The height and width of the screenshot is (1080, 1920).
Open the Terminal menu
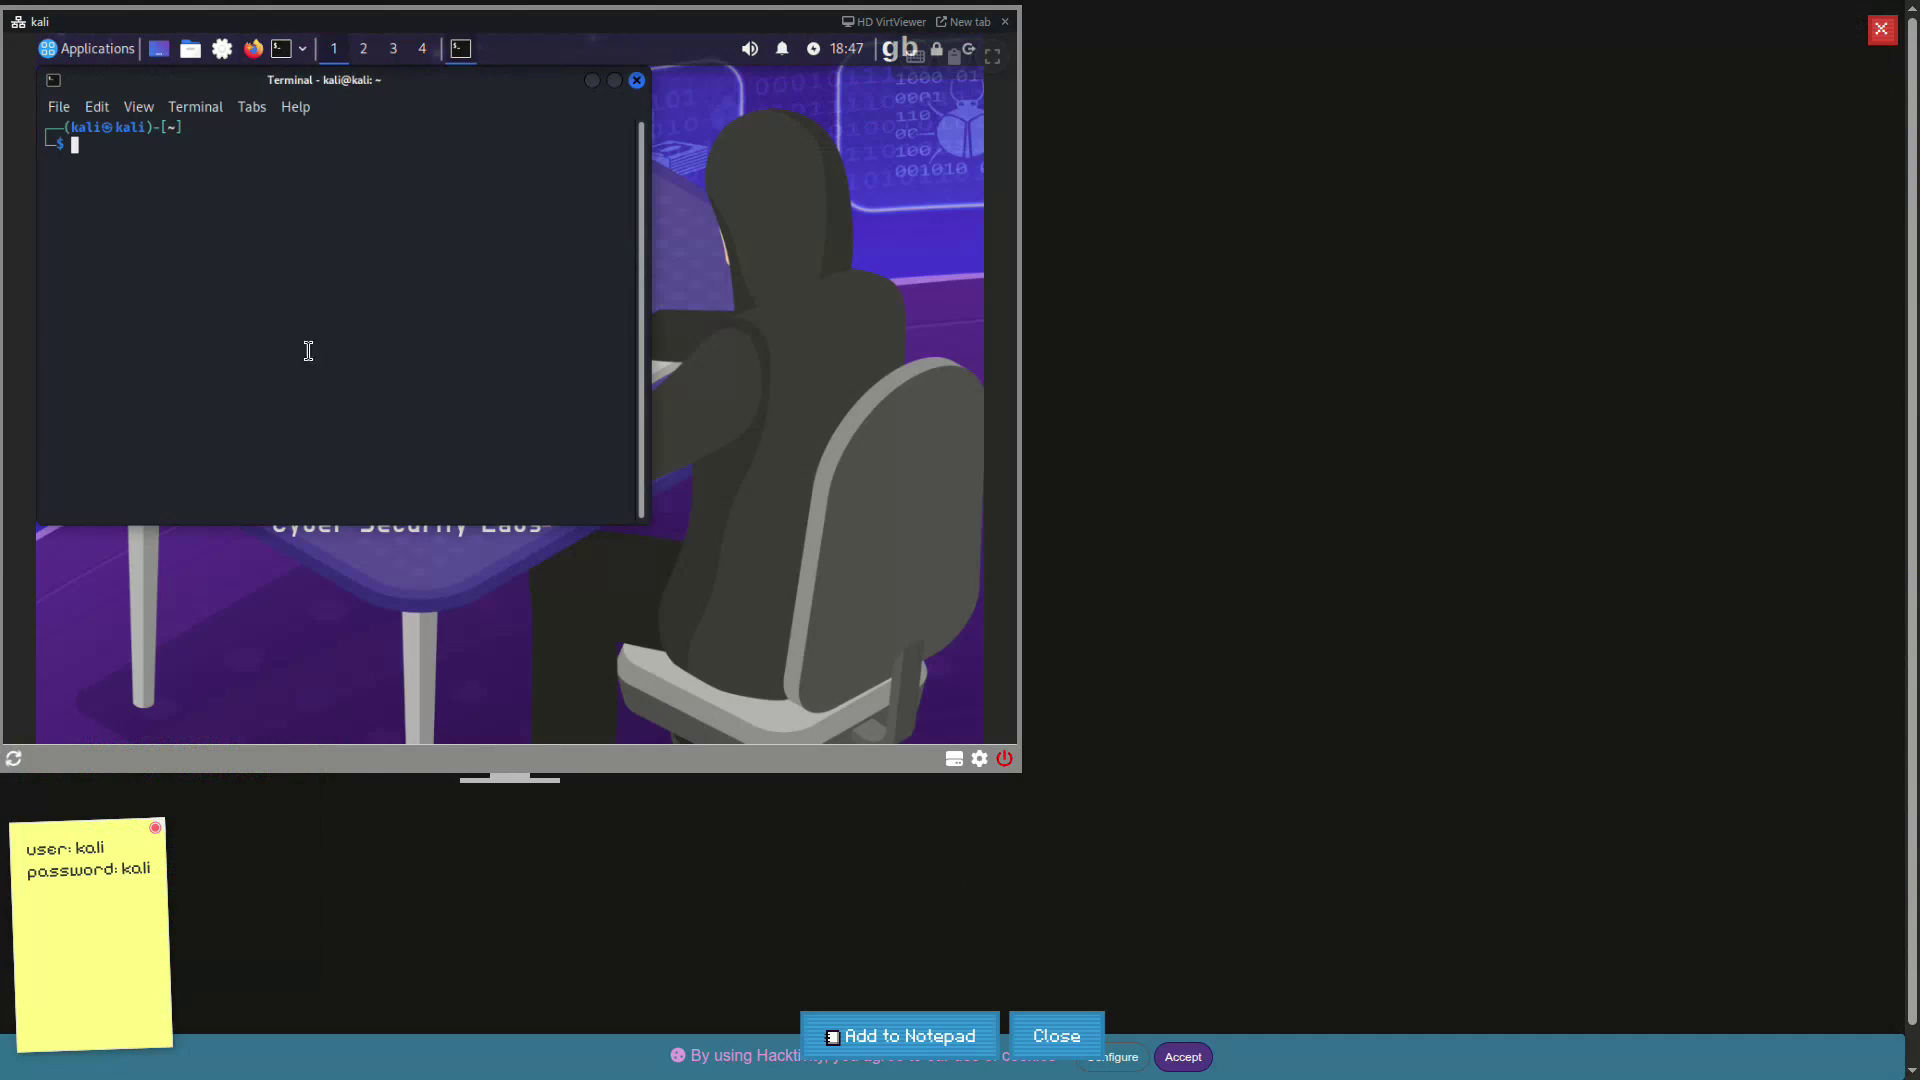pyautogui.click(x=196, y=107)
